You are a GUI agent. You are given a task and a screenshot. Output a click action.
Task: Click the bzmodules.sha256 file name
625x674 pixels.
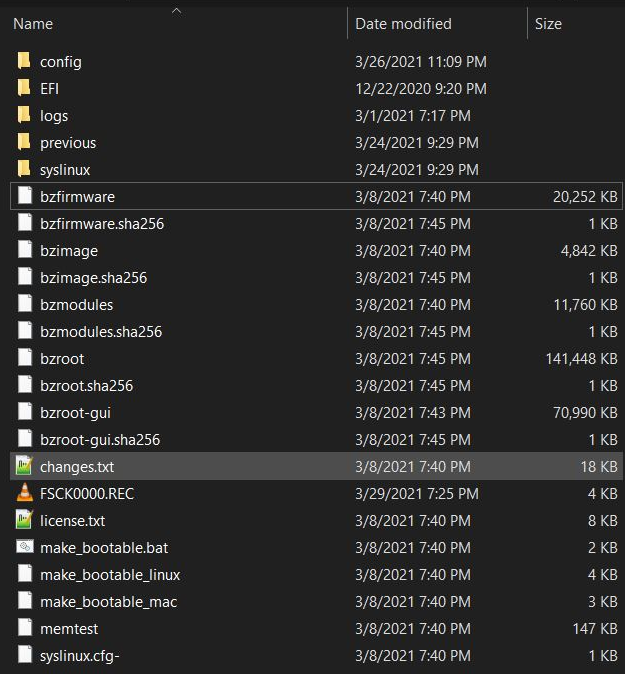coord(101,332)
